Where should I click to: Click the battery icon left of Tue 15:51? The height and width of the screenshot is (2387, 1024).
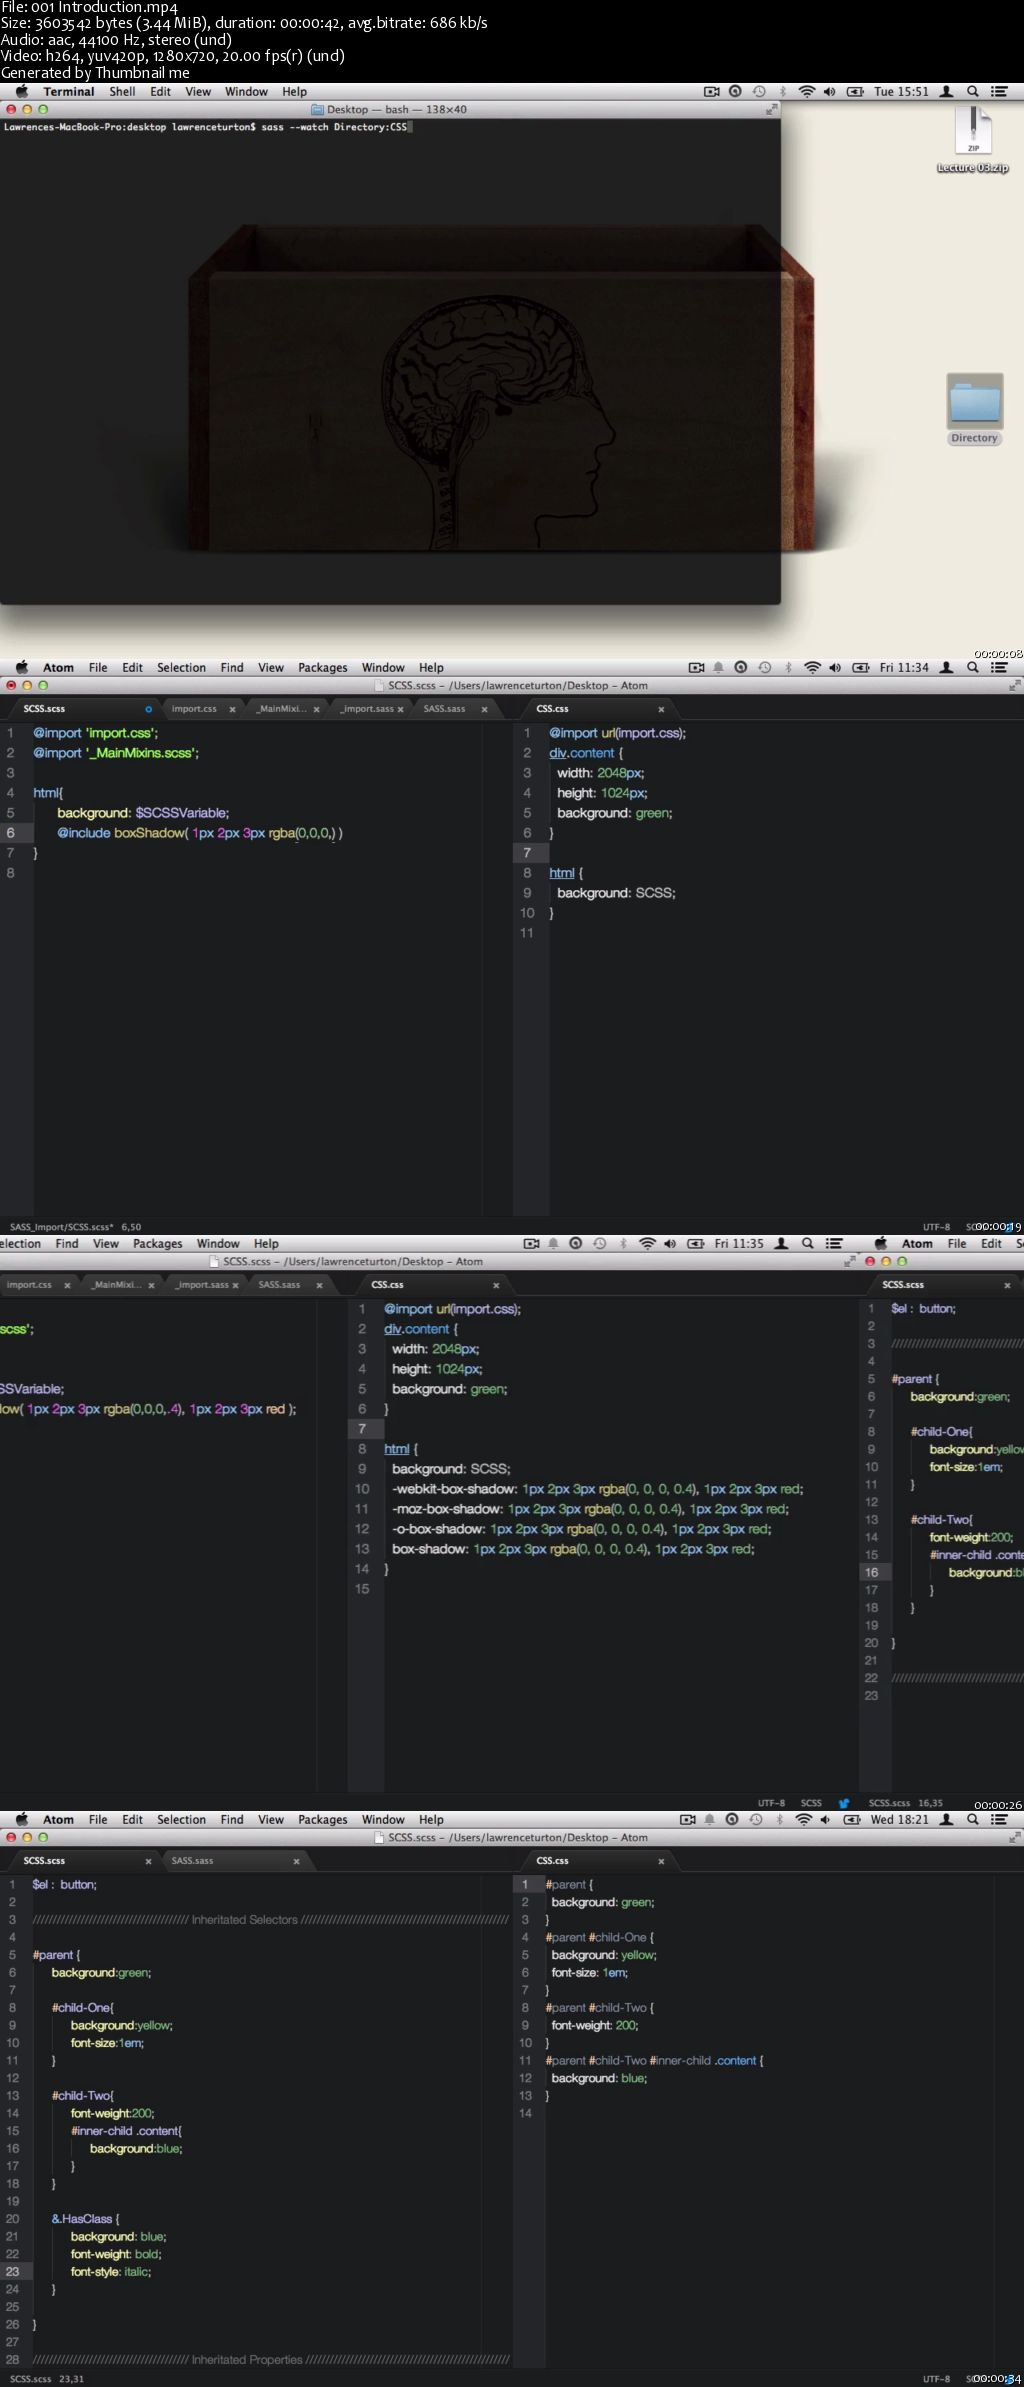click(x=855, y=91)
